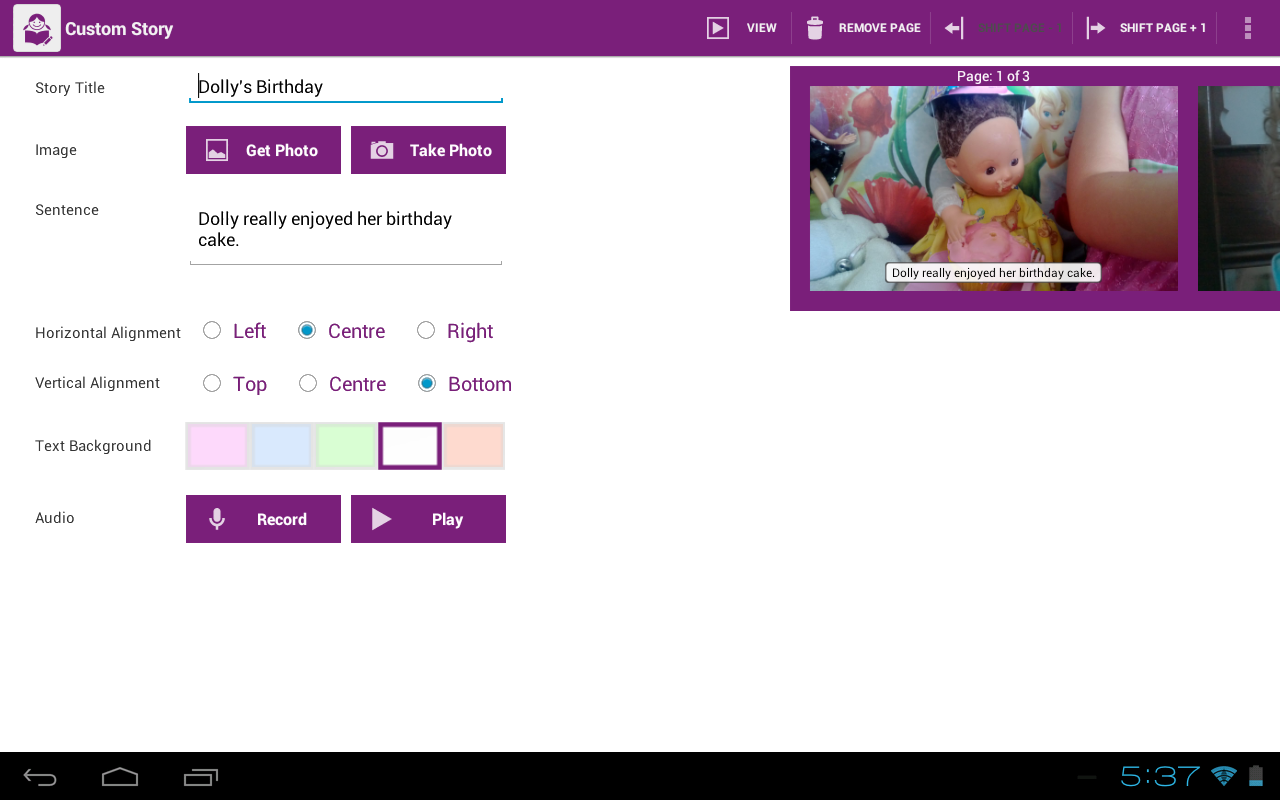Screen dimensions: 1280x800
Task: Select the partially visible next page thumbnail
Action: click(1239, 188)
